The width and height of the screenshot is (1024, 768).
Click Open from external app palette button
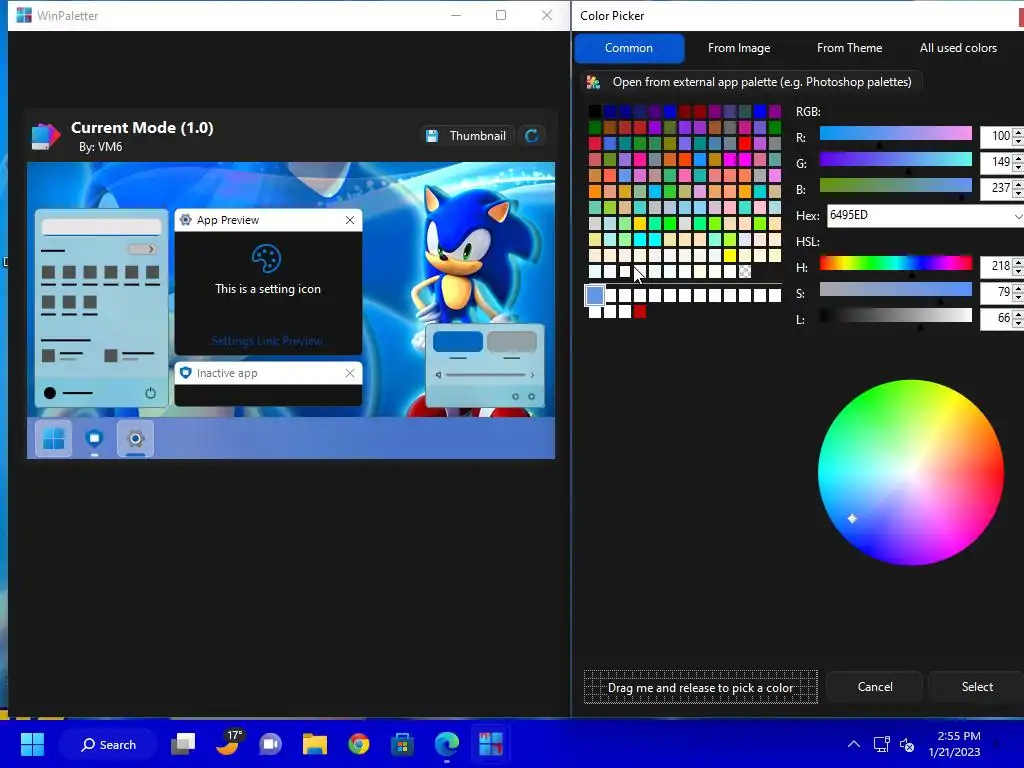(x=751, y=82)
